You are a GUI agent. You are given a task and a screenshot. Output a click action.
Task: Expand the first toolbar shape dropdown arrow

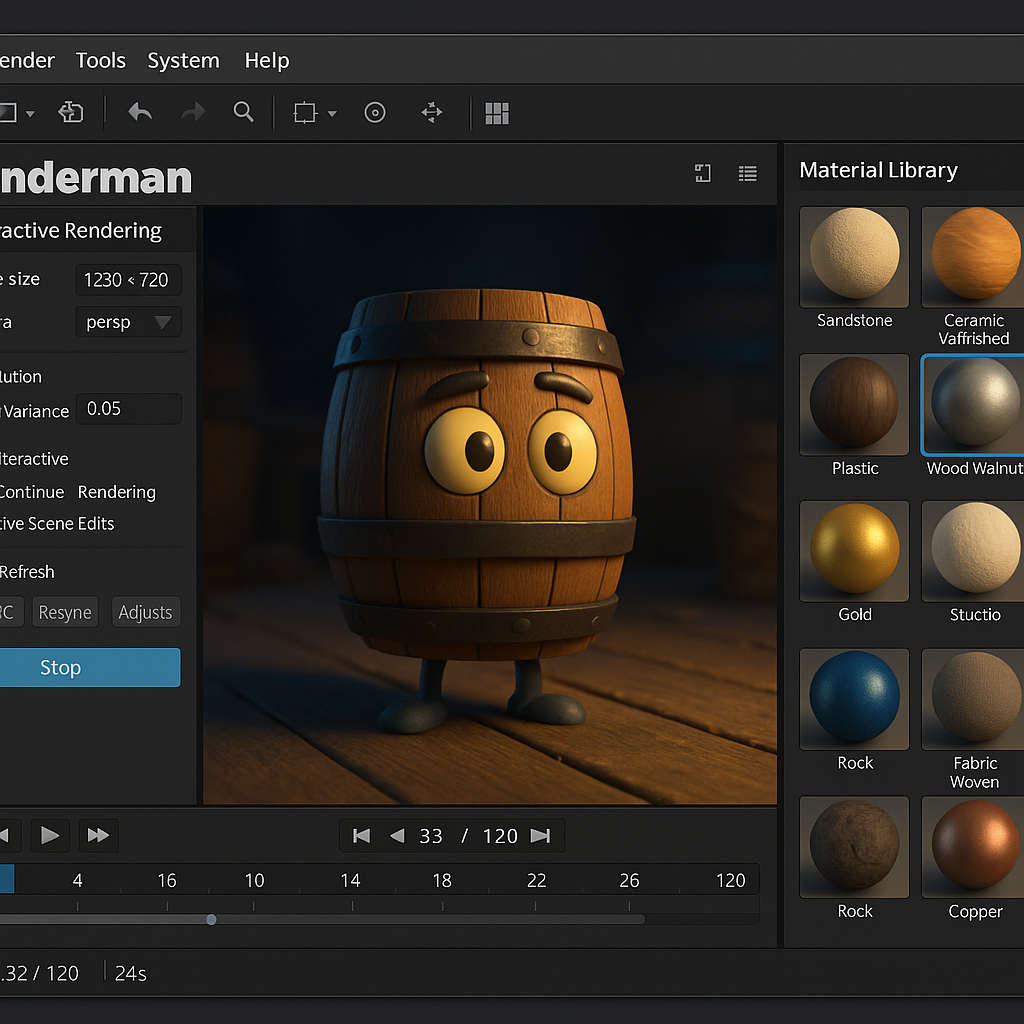[30, 114]
